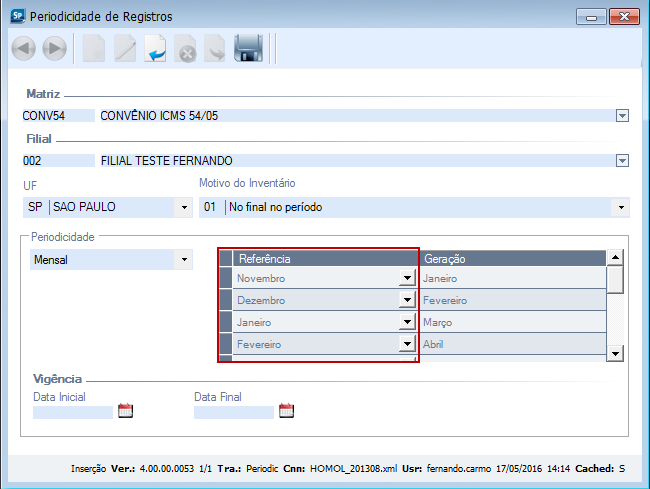Click version 4.00.00.0053 in status bar
The image size is (650, 489).
[x=167, y=469]
